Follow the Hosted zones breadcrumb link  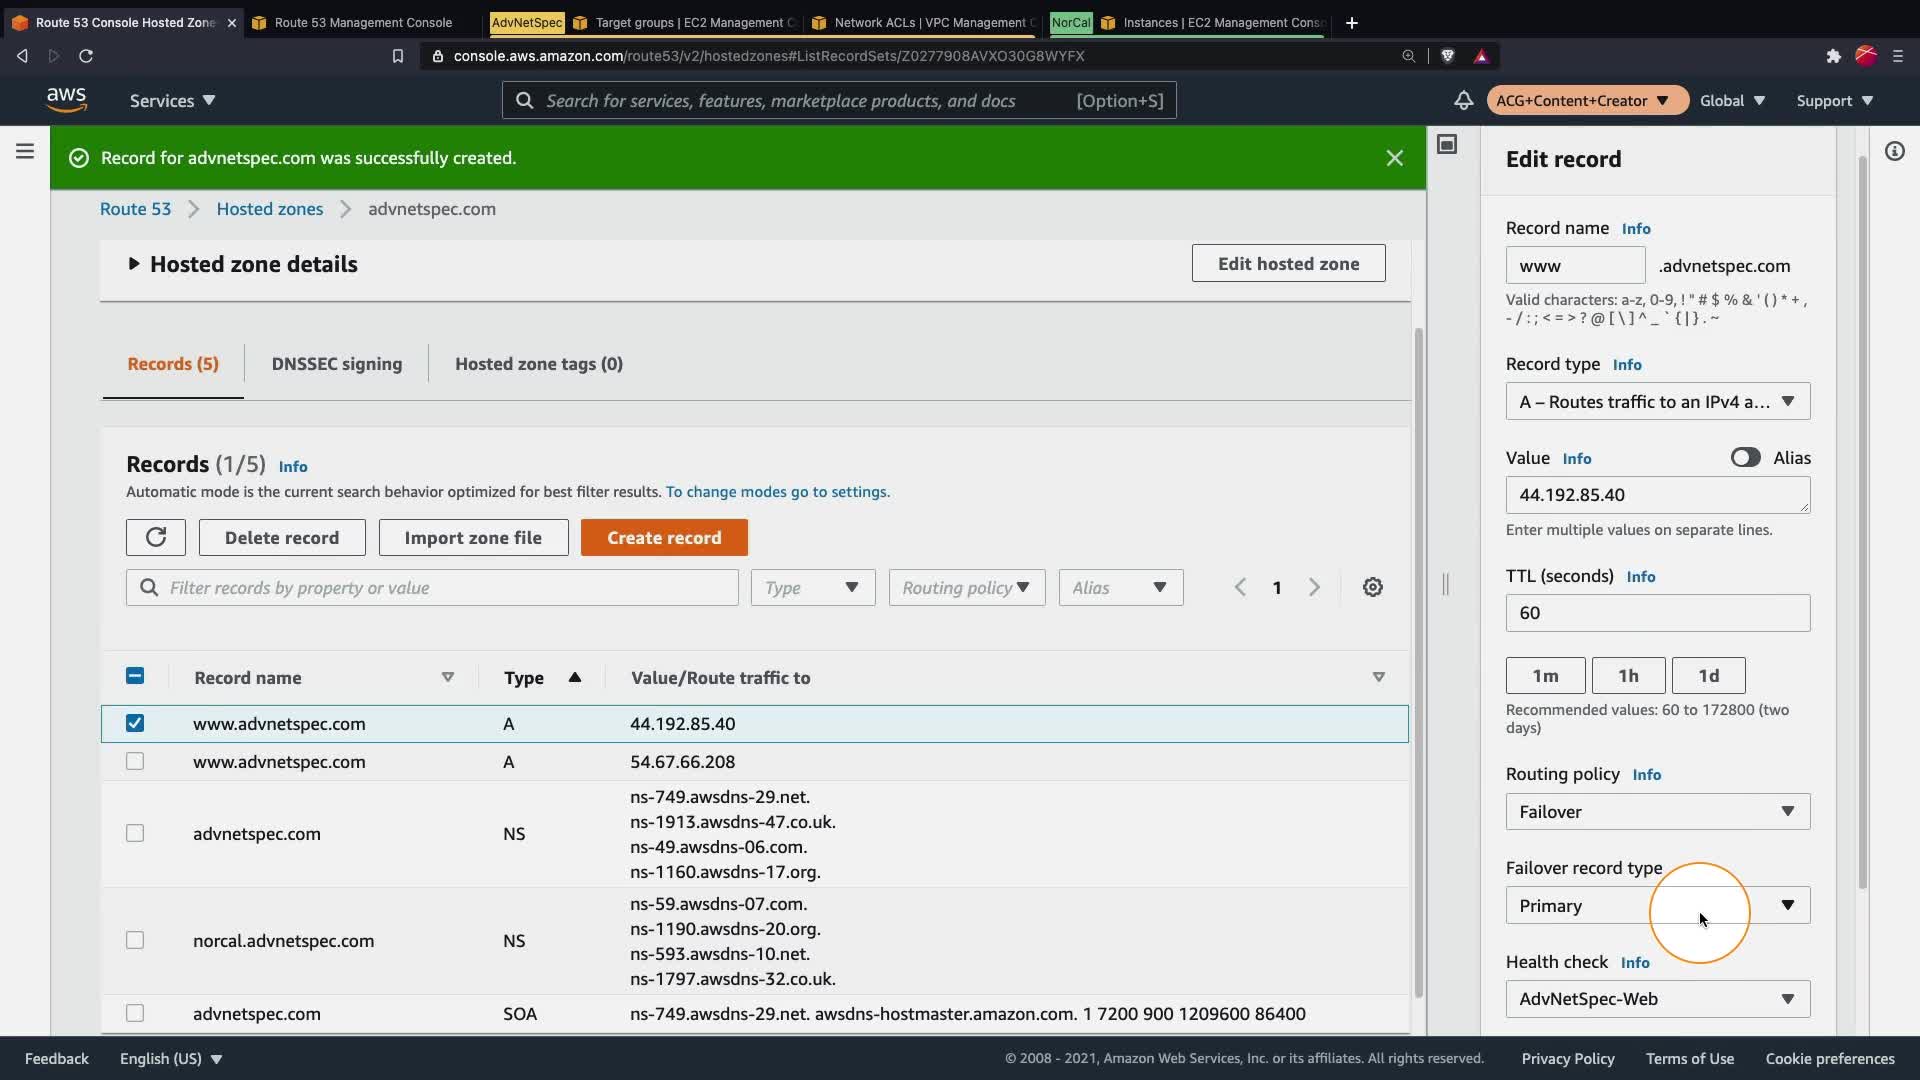pos(269,209)
